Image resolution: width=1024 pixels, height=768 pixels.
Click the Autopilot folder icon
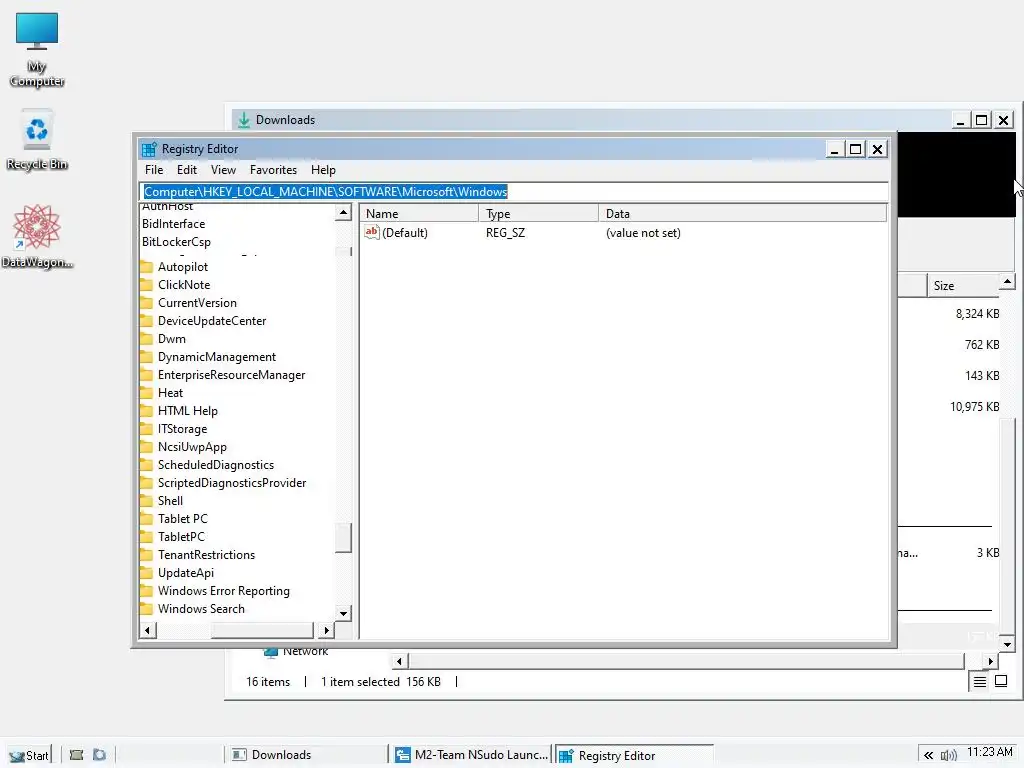click(x=147, y=266)
